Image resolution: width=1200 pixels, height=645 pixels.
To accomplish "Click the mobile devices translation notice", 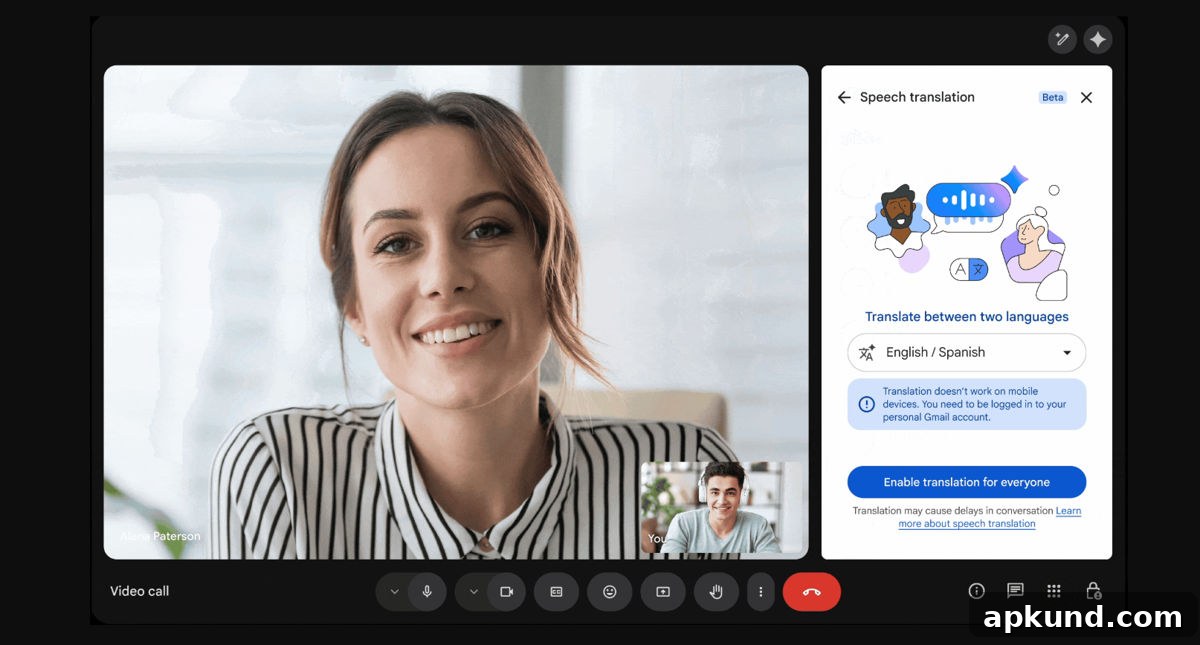I will pyautogui.click(x=966, y=404).
